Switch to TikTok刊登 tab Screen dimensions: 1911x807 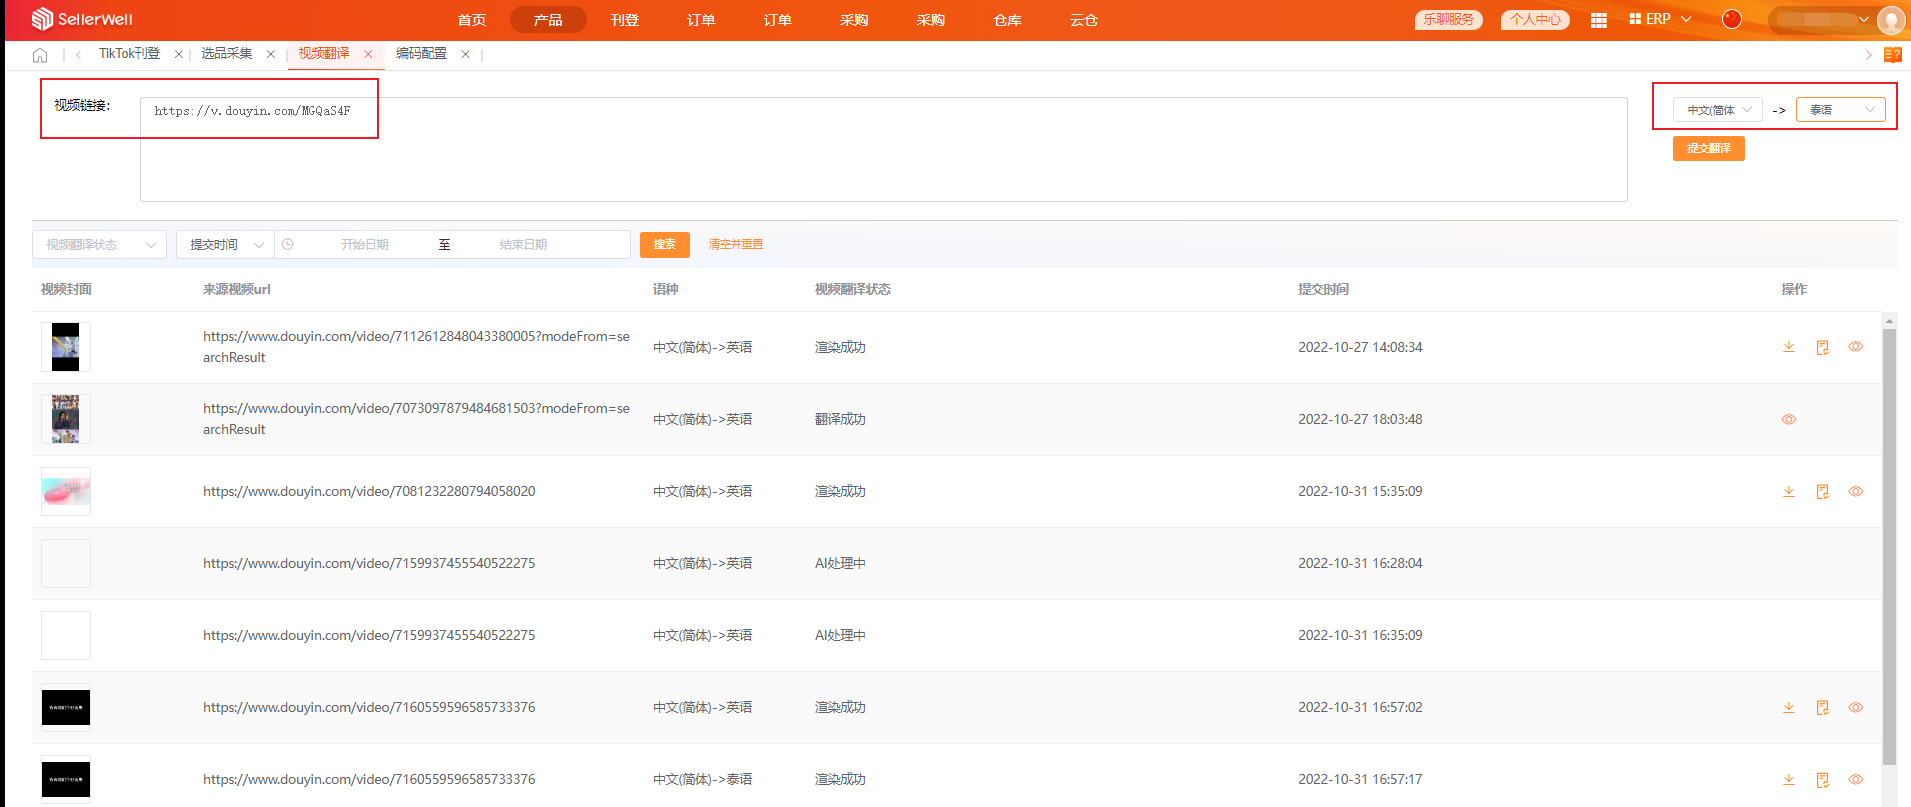[x=129, y=54]
